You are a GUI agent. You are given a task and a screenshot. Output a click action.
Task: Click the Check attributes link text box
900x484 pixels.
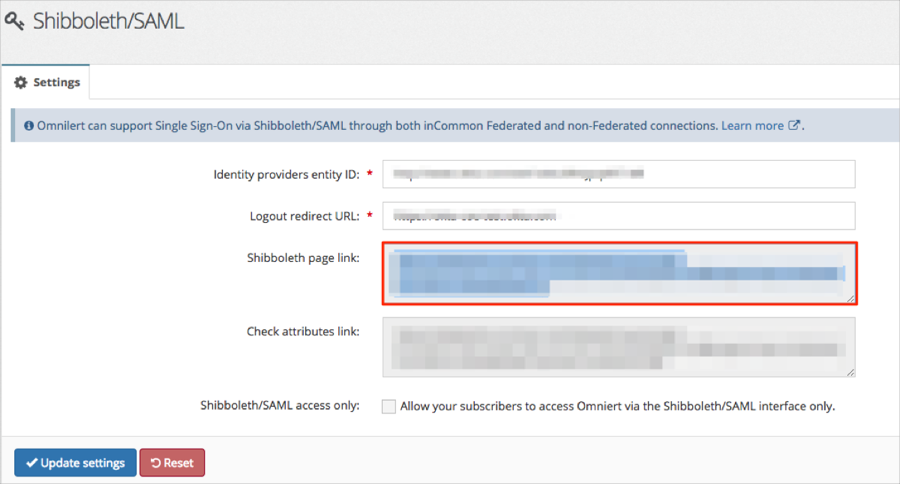pyautogui.click(x=618, y=347)
